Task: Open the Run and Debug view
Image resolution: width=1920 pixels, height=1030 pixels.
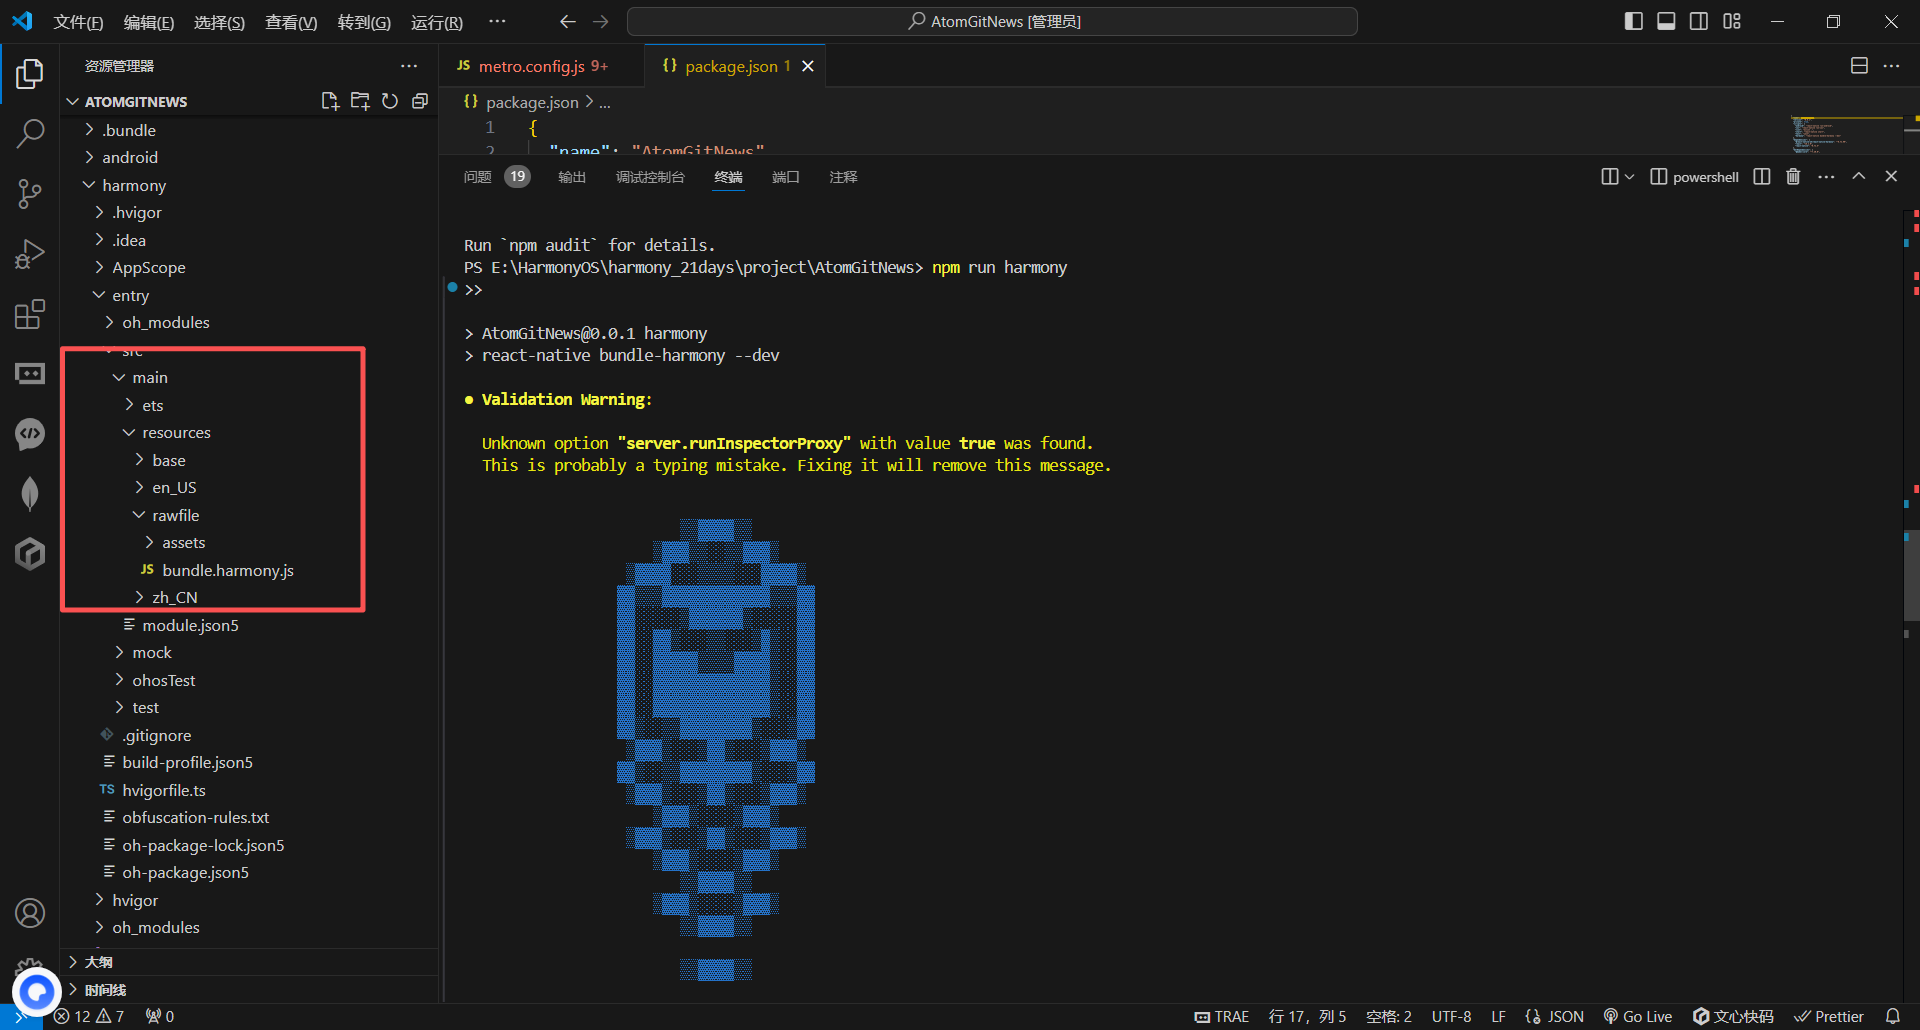Action: (30, 254)
